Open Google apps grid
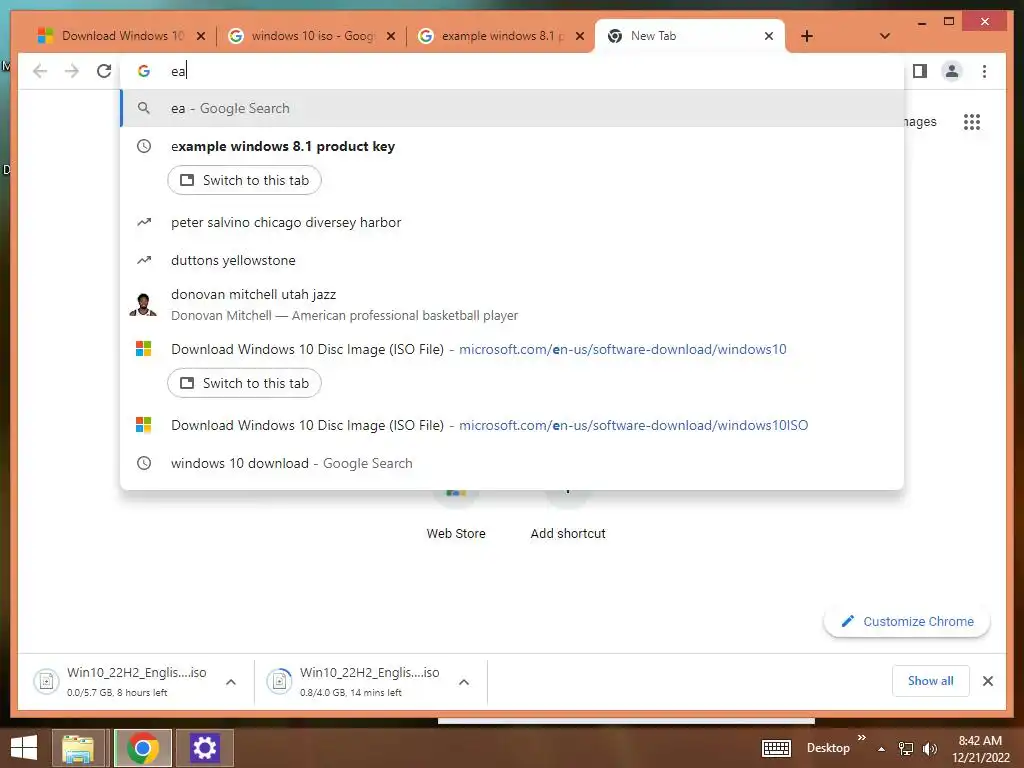Viewport: 1024px width, 768px height. tap(972, 122)
